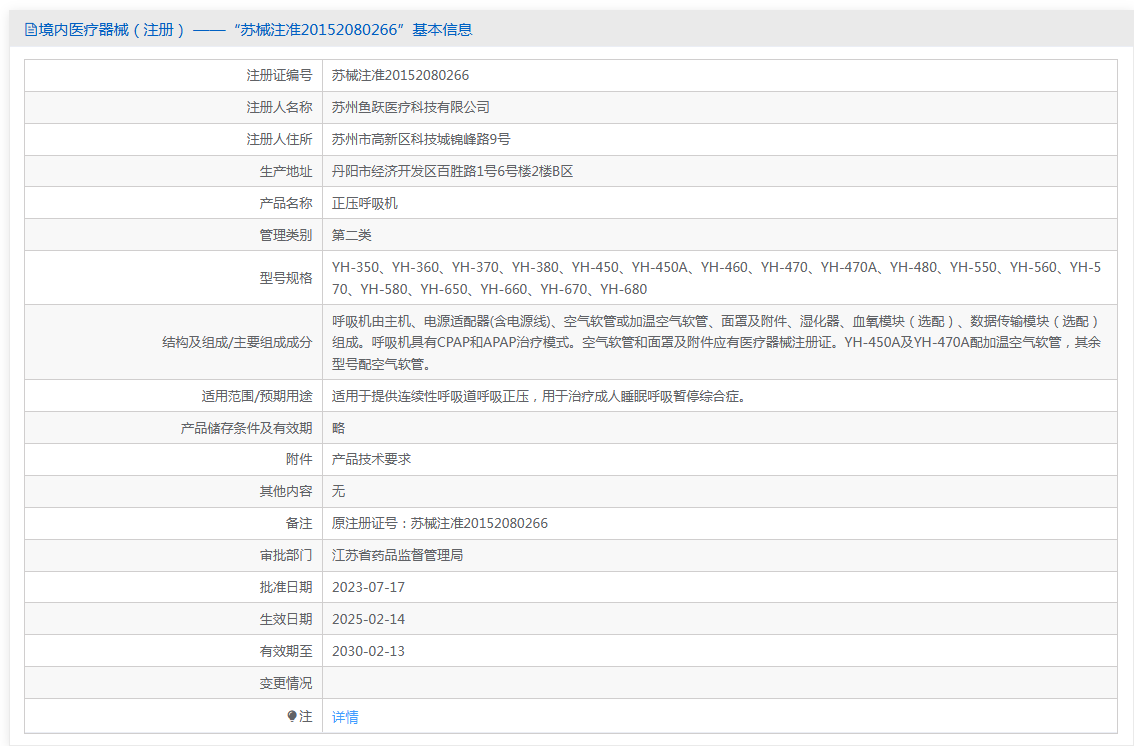Image resolution: width=1134 pixels, height=746 pixels.
Task: Select the 附件 label
Action: point(299,459)
